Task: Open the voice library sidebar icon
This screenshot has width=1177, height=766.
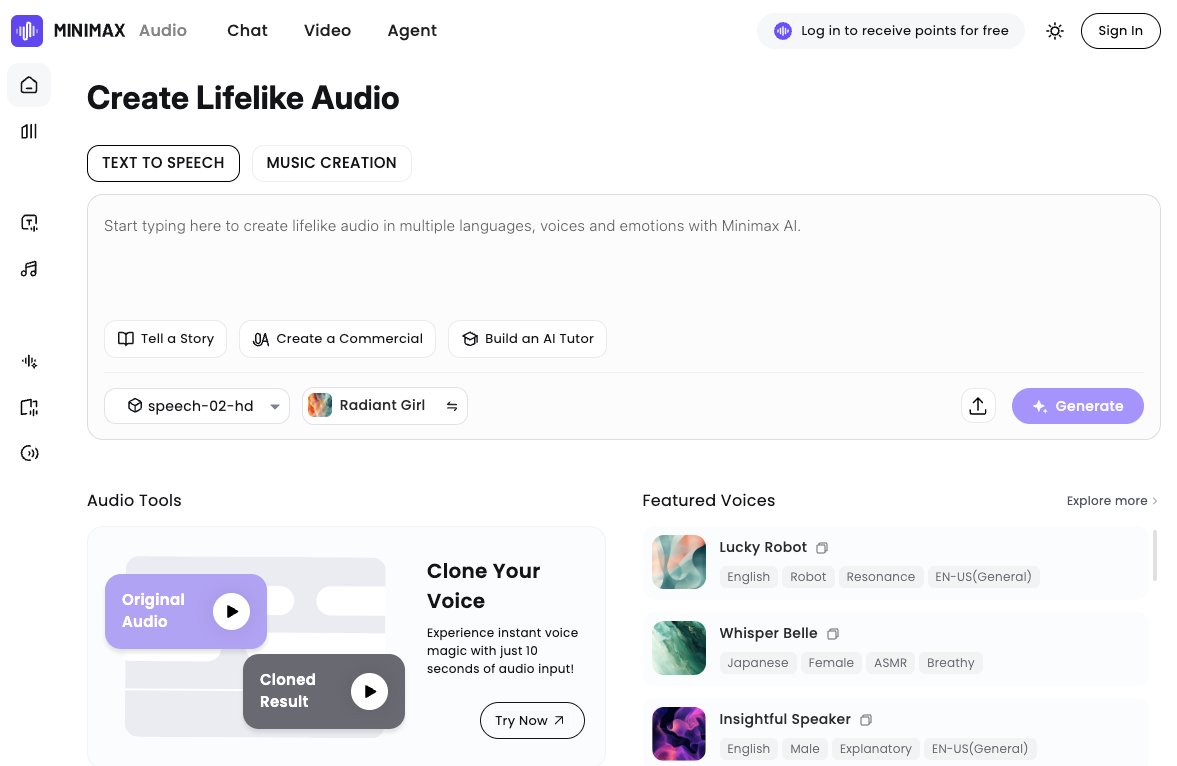Action: 29,131
